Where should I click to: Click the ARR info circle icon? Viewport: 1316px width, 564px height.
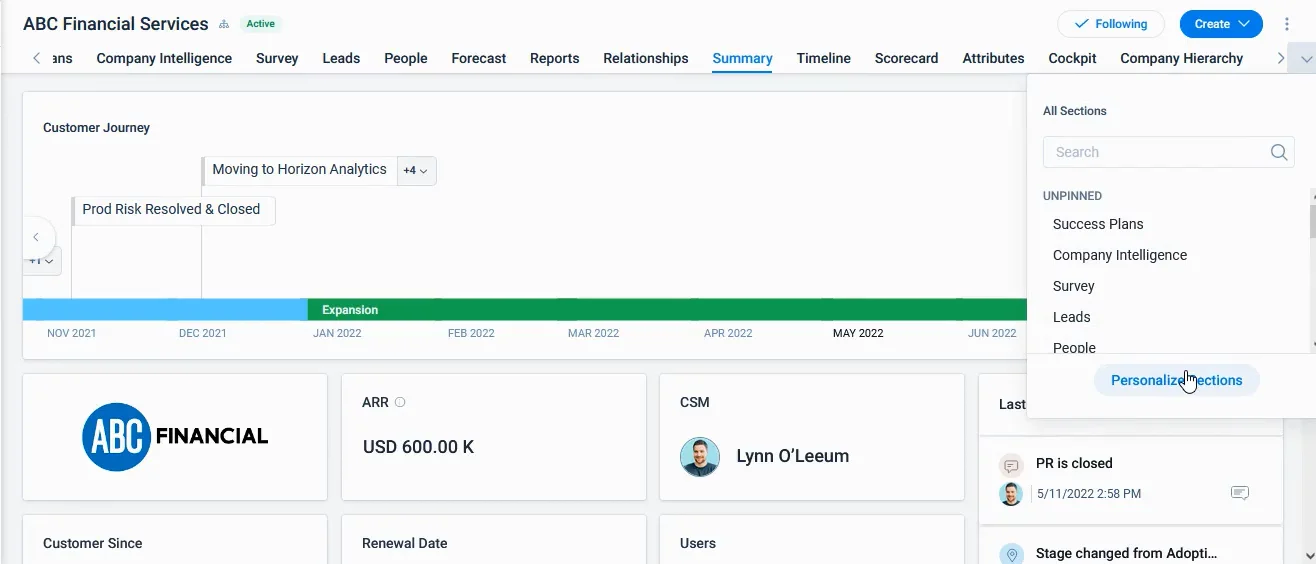tap(400, 402)
